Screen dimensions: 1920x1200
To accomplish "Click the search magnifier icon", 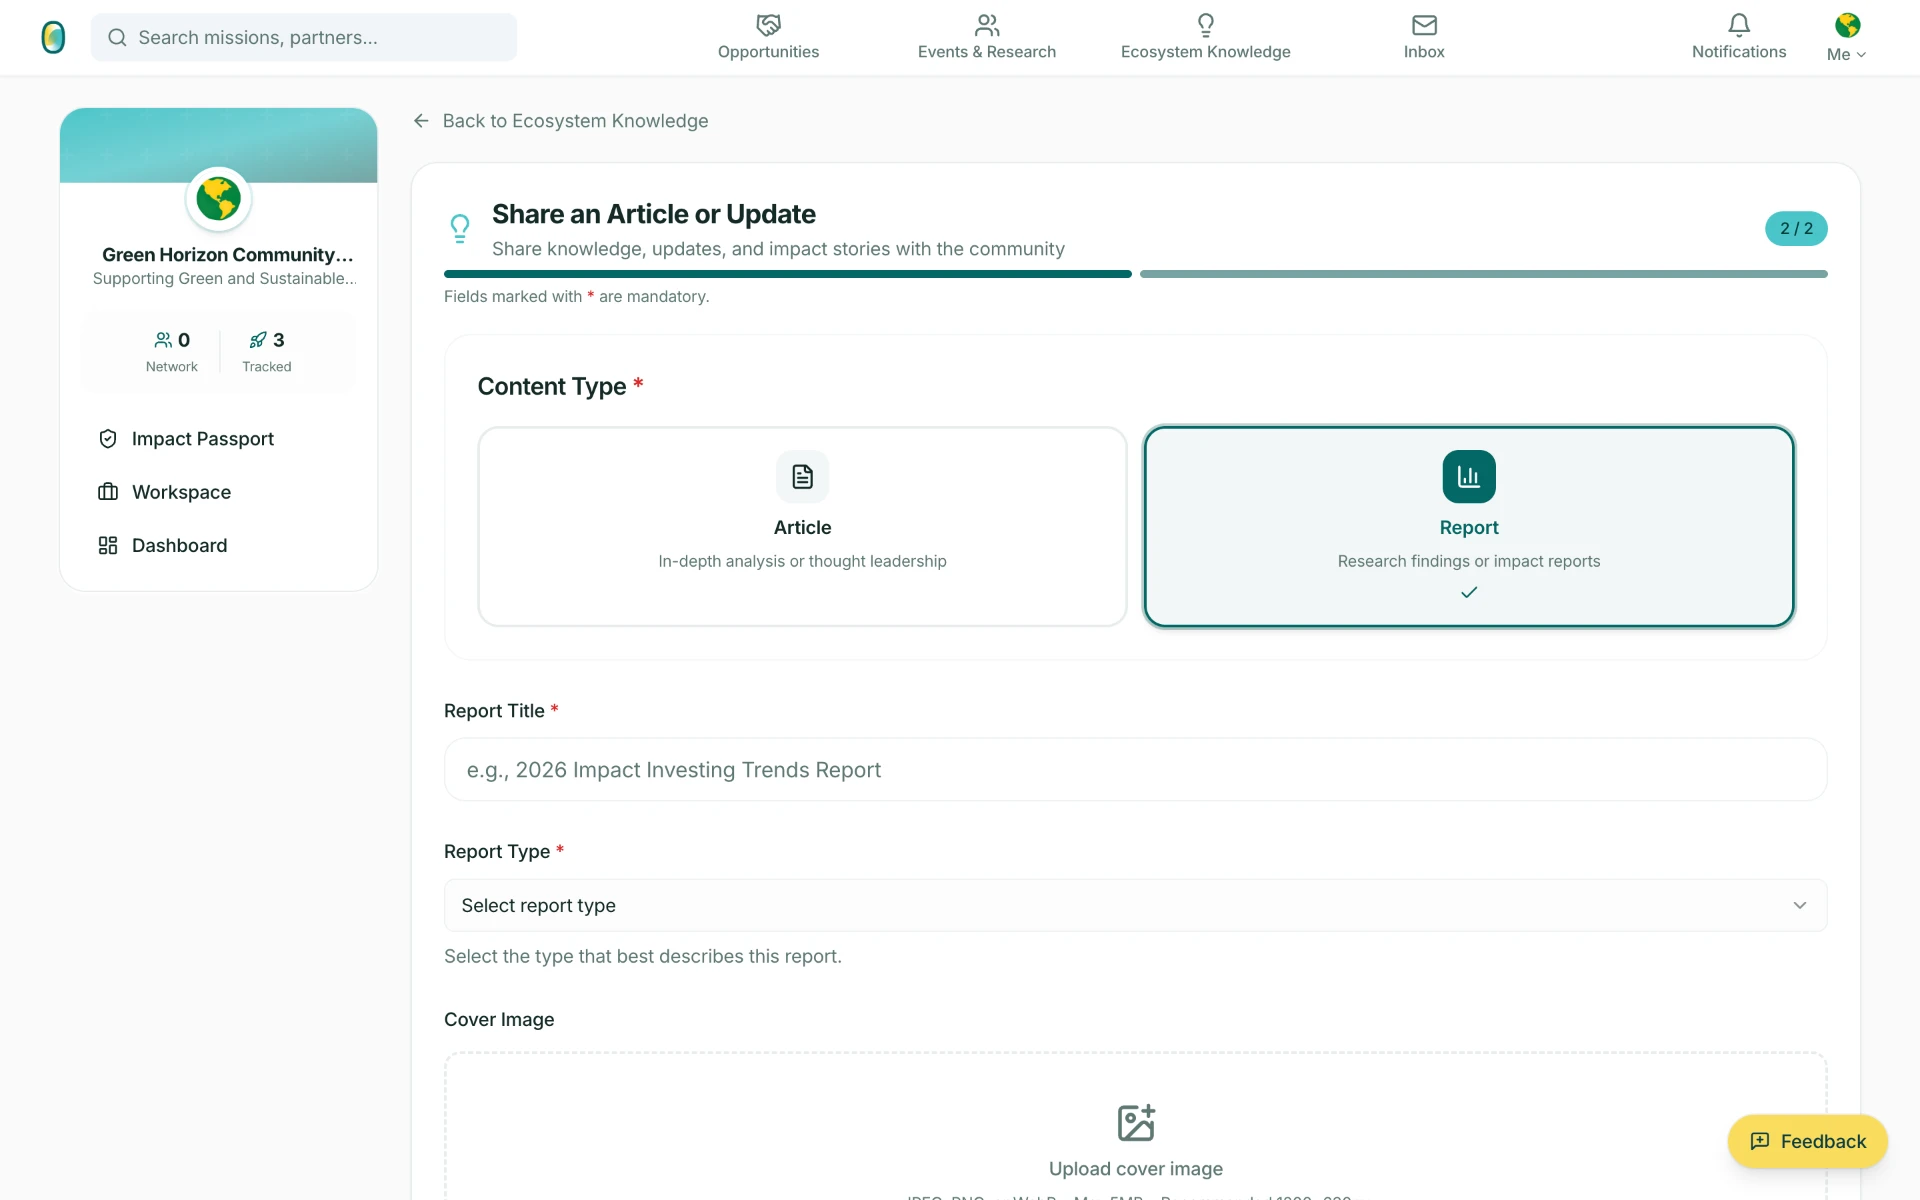I will coord(117,37).
